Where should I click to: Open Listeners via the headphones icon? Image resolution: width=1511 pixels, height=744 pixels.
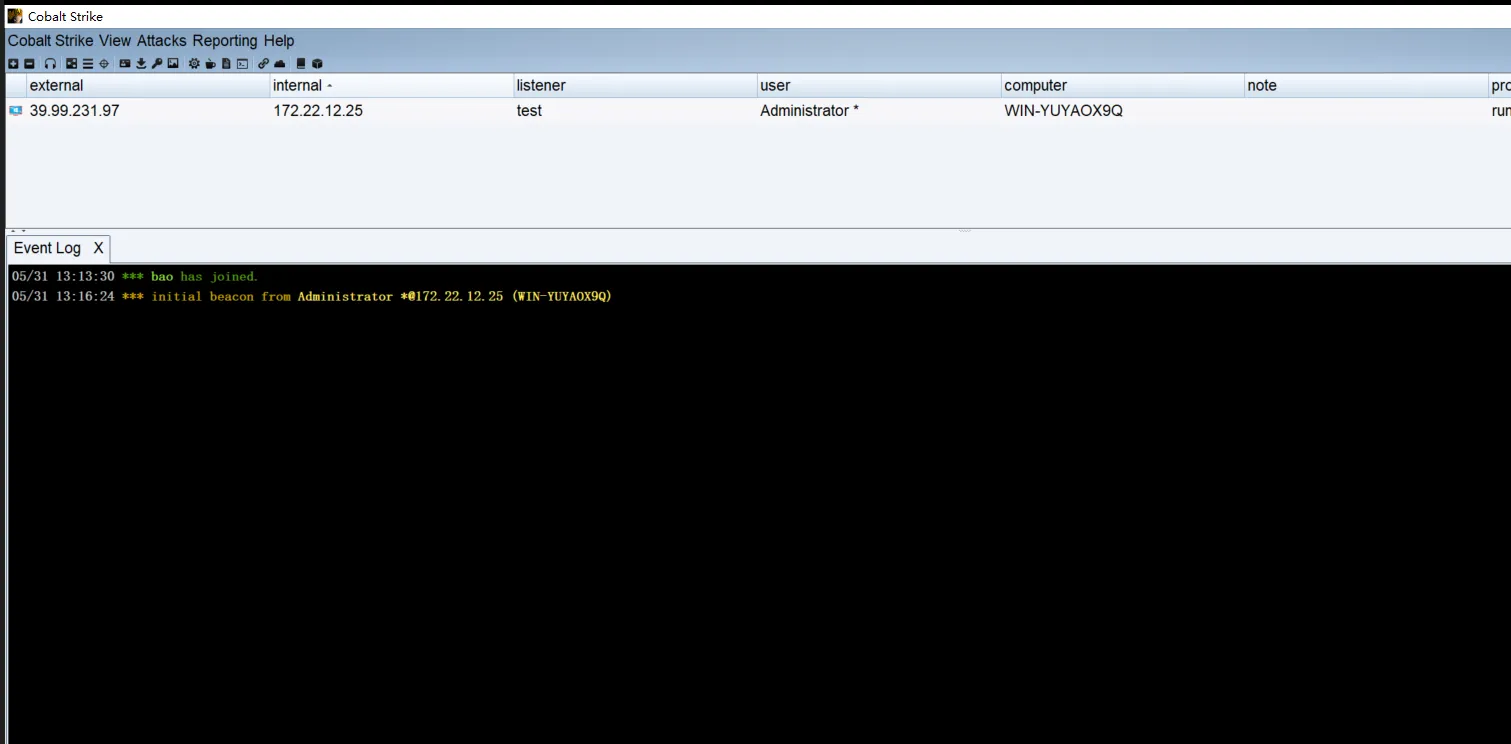(50, 64)
